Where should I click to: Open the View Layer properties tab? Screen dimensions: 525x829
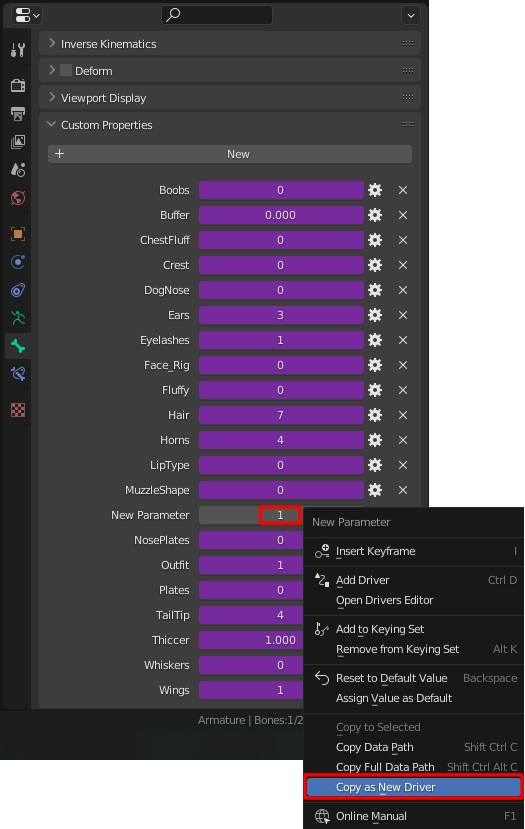pos(17,142)
